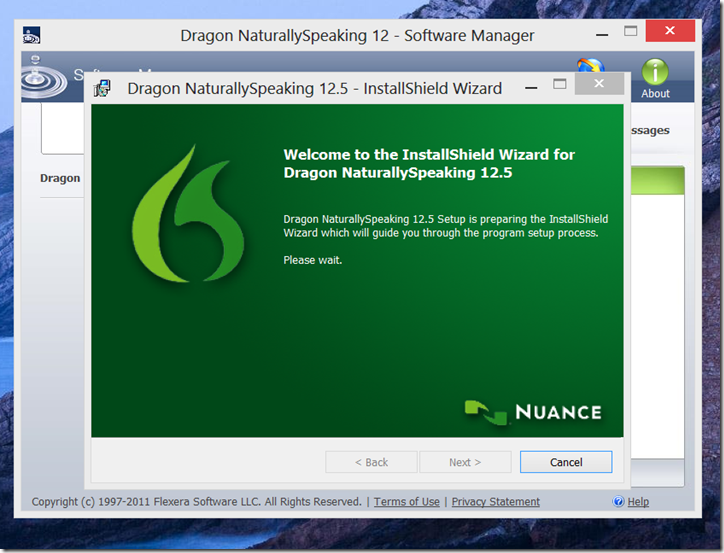Open the Help link in Software Manager
Screen dimensions: 724x553
(x=638, y=502)
